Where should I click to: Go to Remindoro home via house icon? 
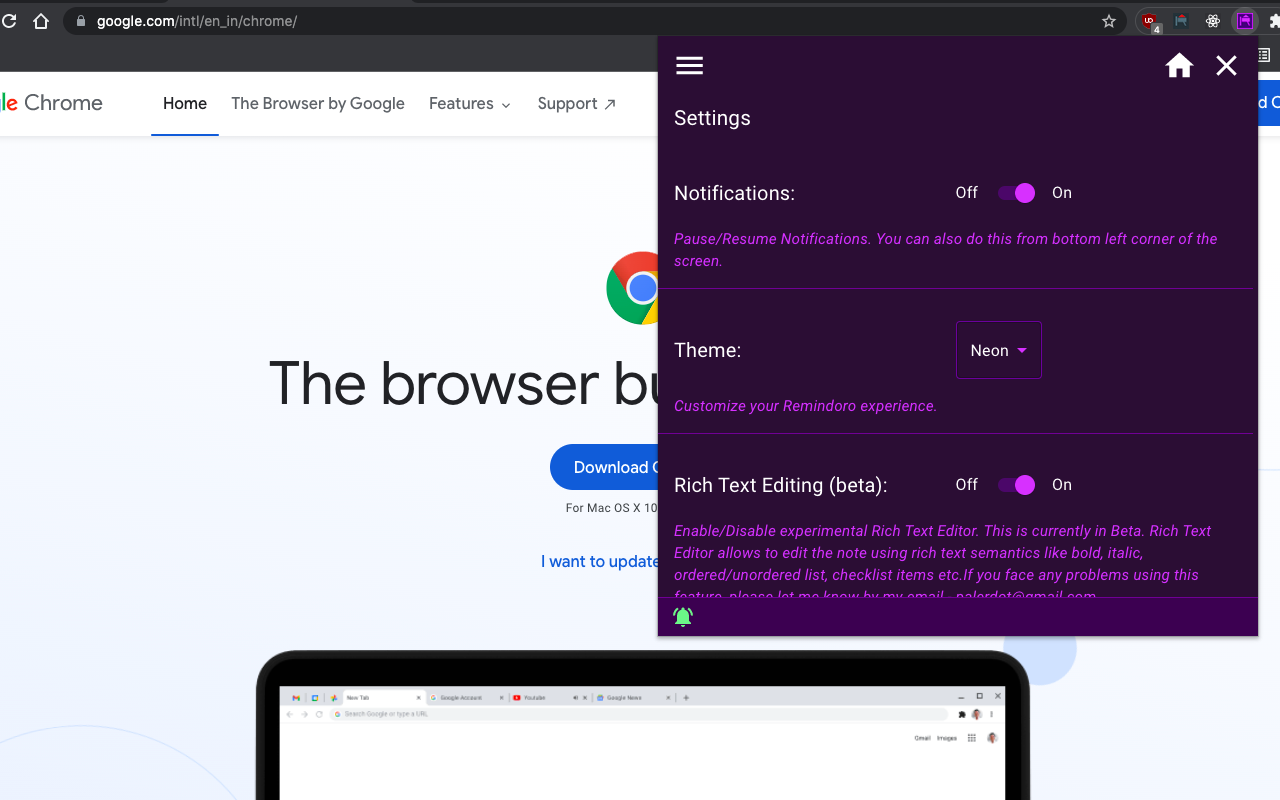point(1179,66)
